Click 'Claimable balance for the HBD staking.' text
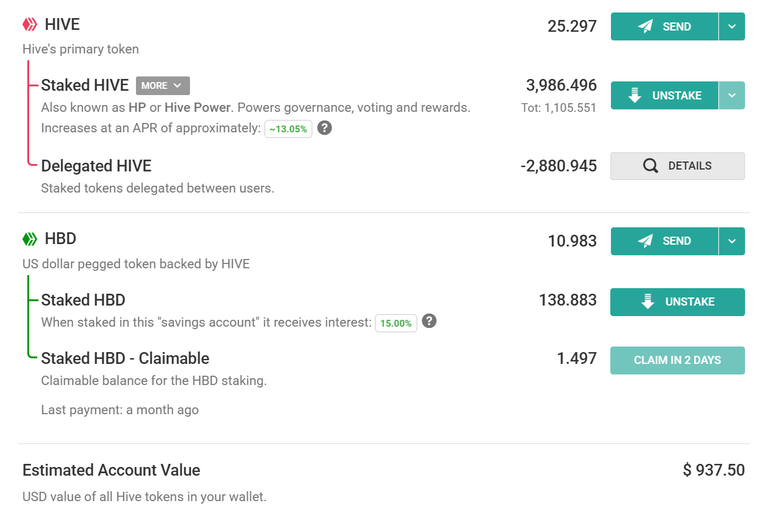The image size is (768, 513). (x=154, y=381)
